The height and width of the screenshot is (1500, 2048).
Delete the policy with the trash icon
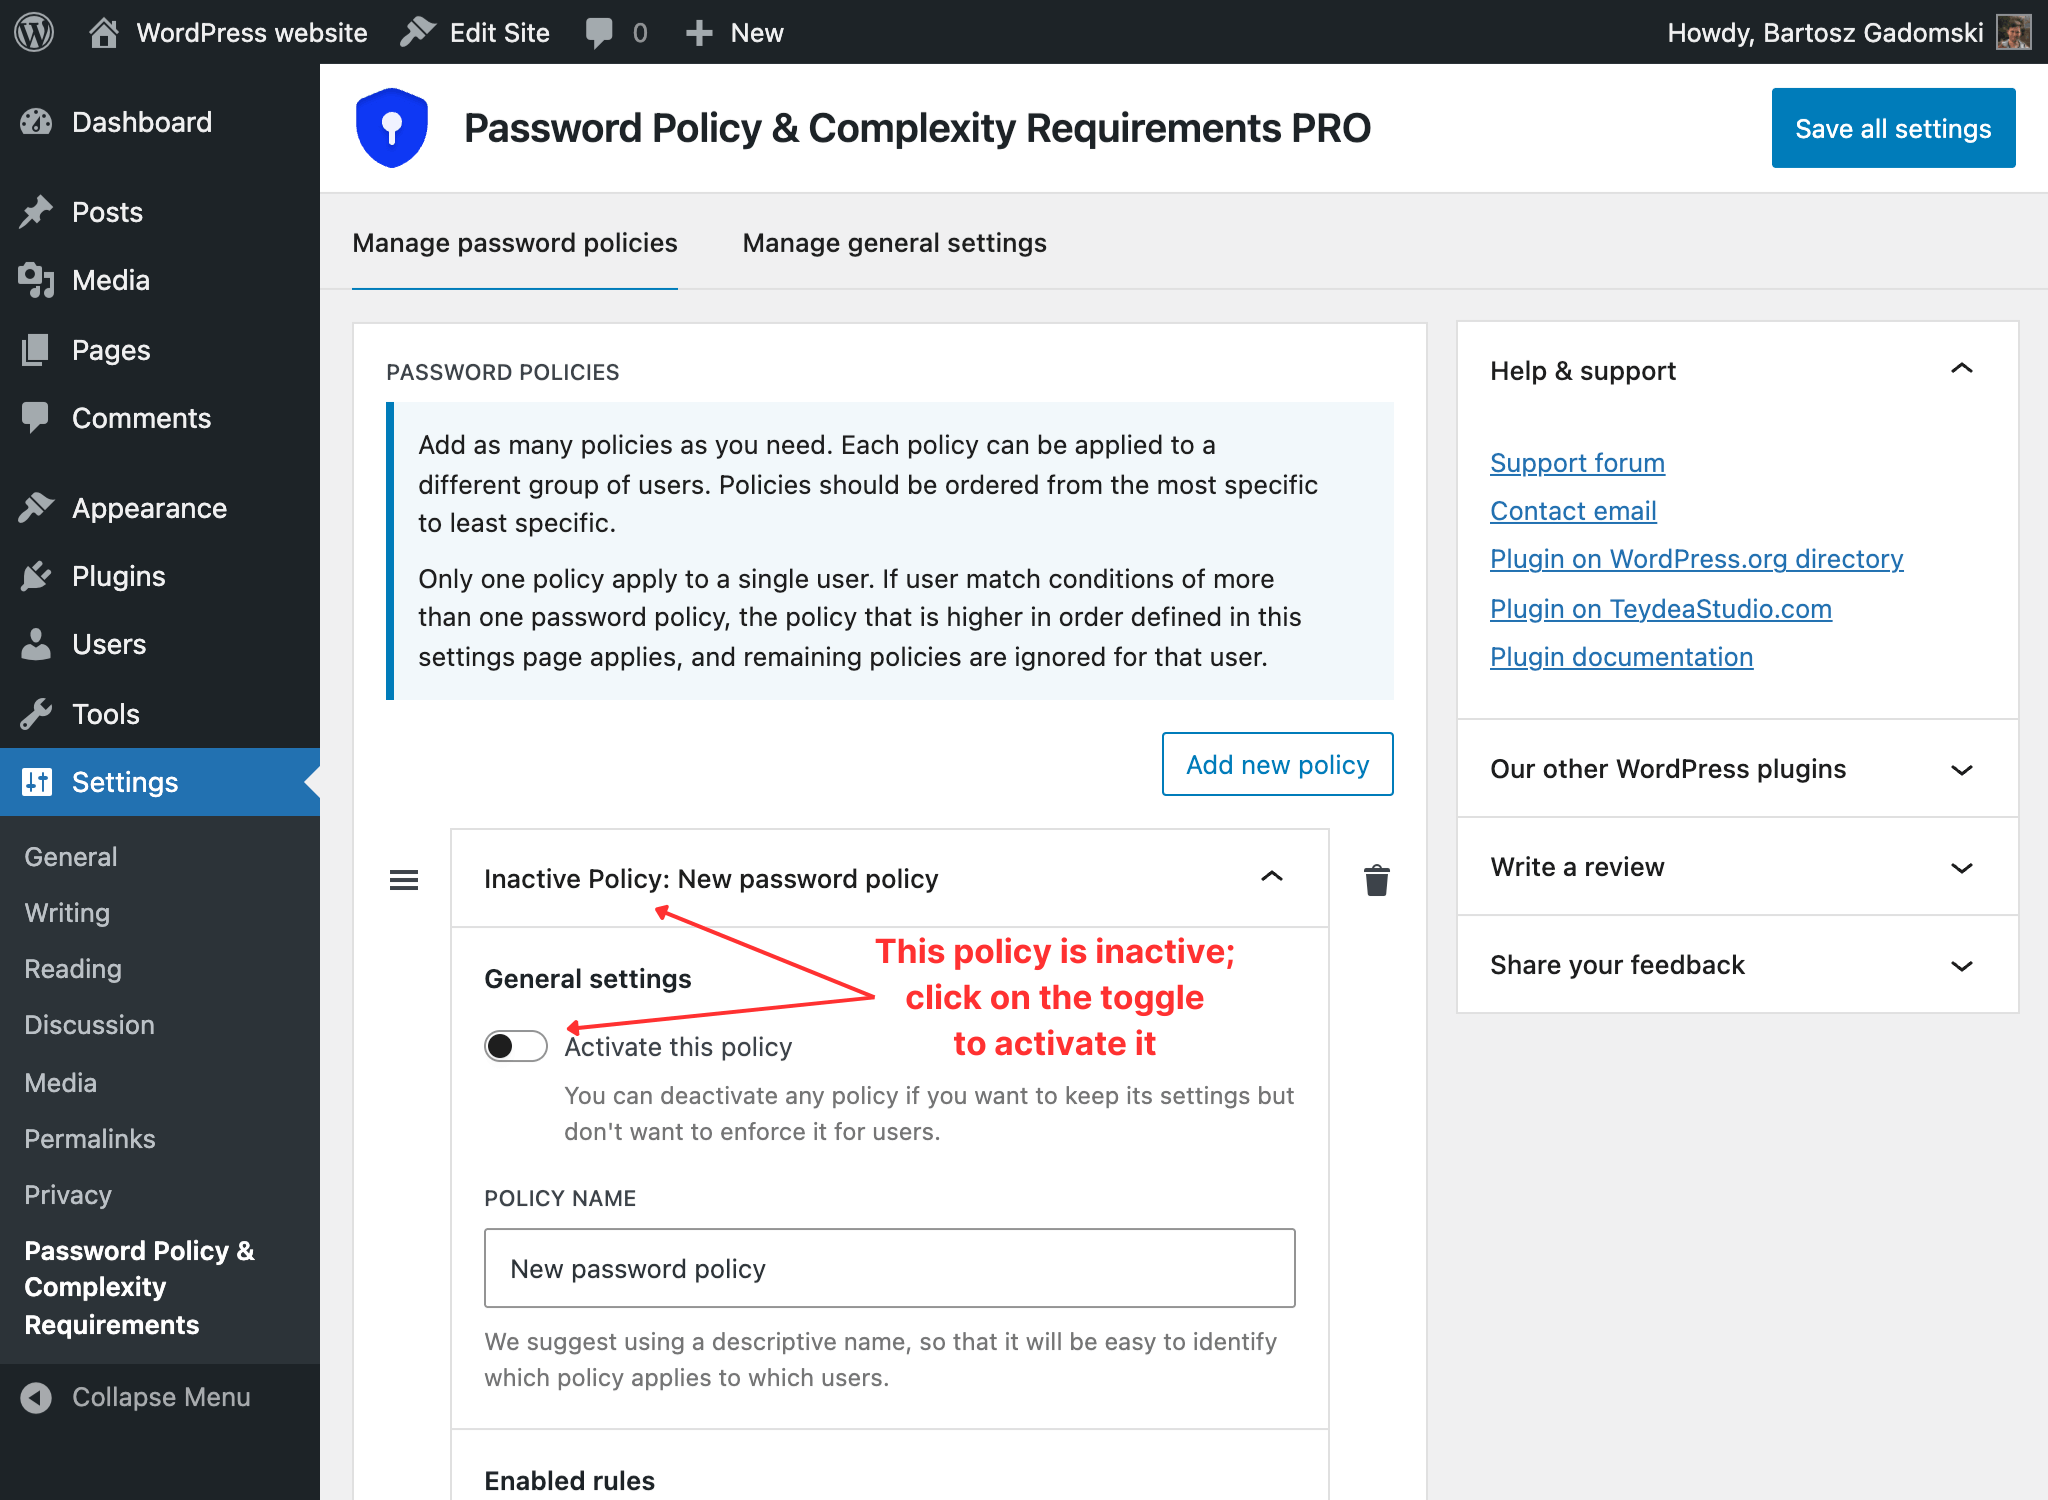click(1376, 880)
